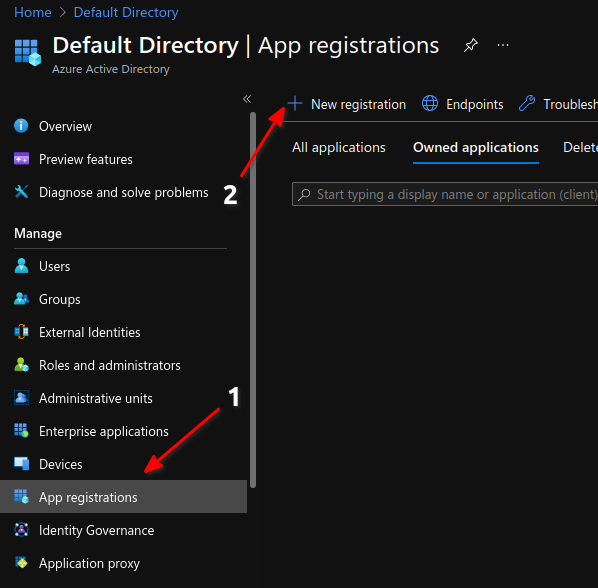598x588 pixels.
Task: Pin this blade with the pin icon
Action: tap(471, 45)
